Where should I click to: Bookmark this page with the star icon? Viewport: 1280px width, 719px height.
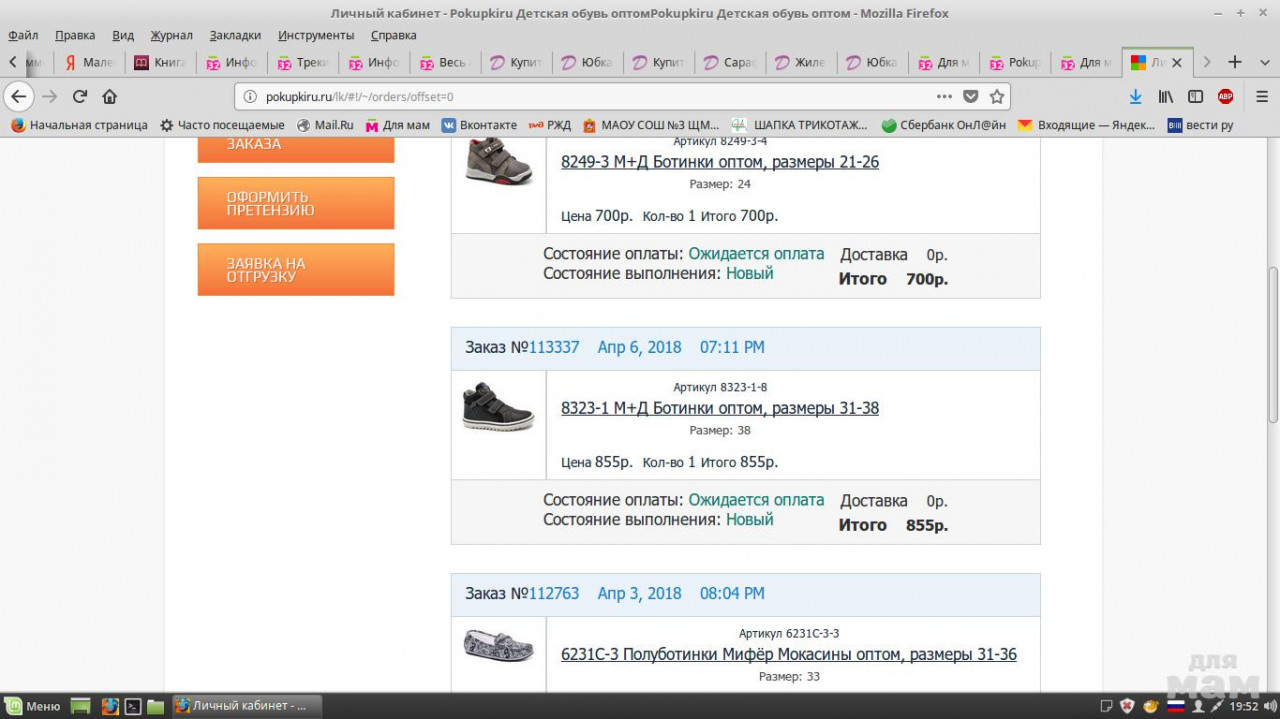click(996, 97)
